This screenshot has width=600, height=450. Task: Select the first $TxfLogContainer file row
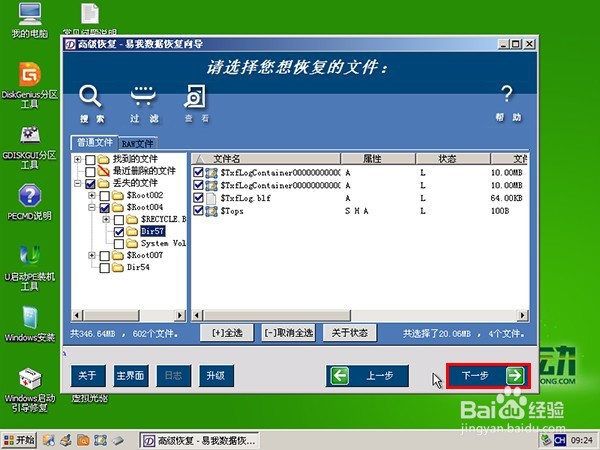[360, 173]
